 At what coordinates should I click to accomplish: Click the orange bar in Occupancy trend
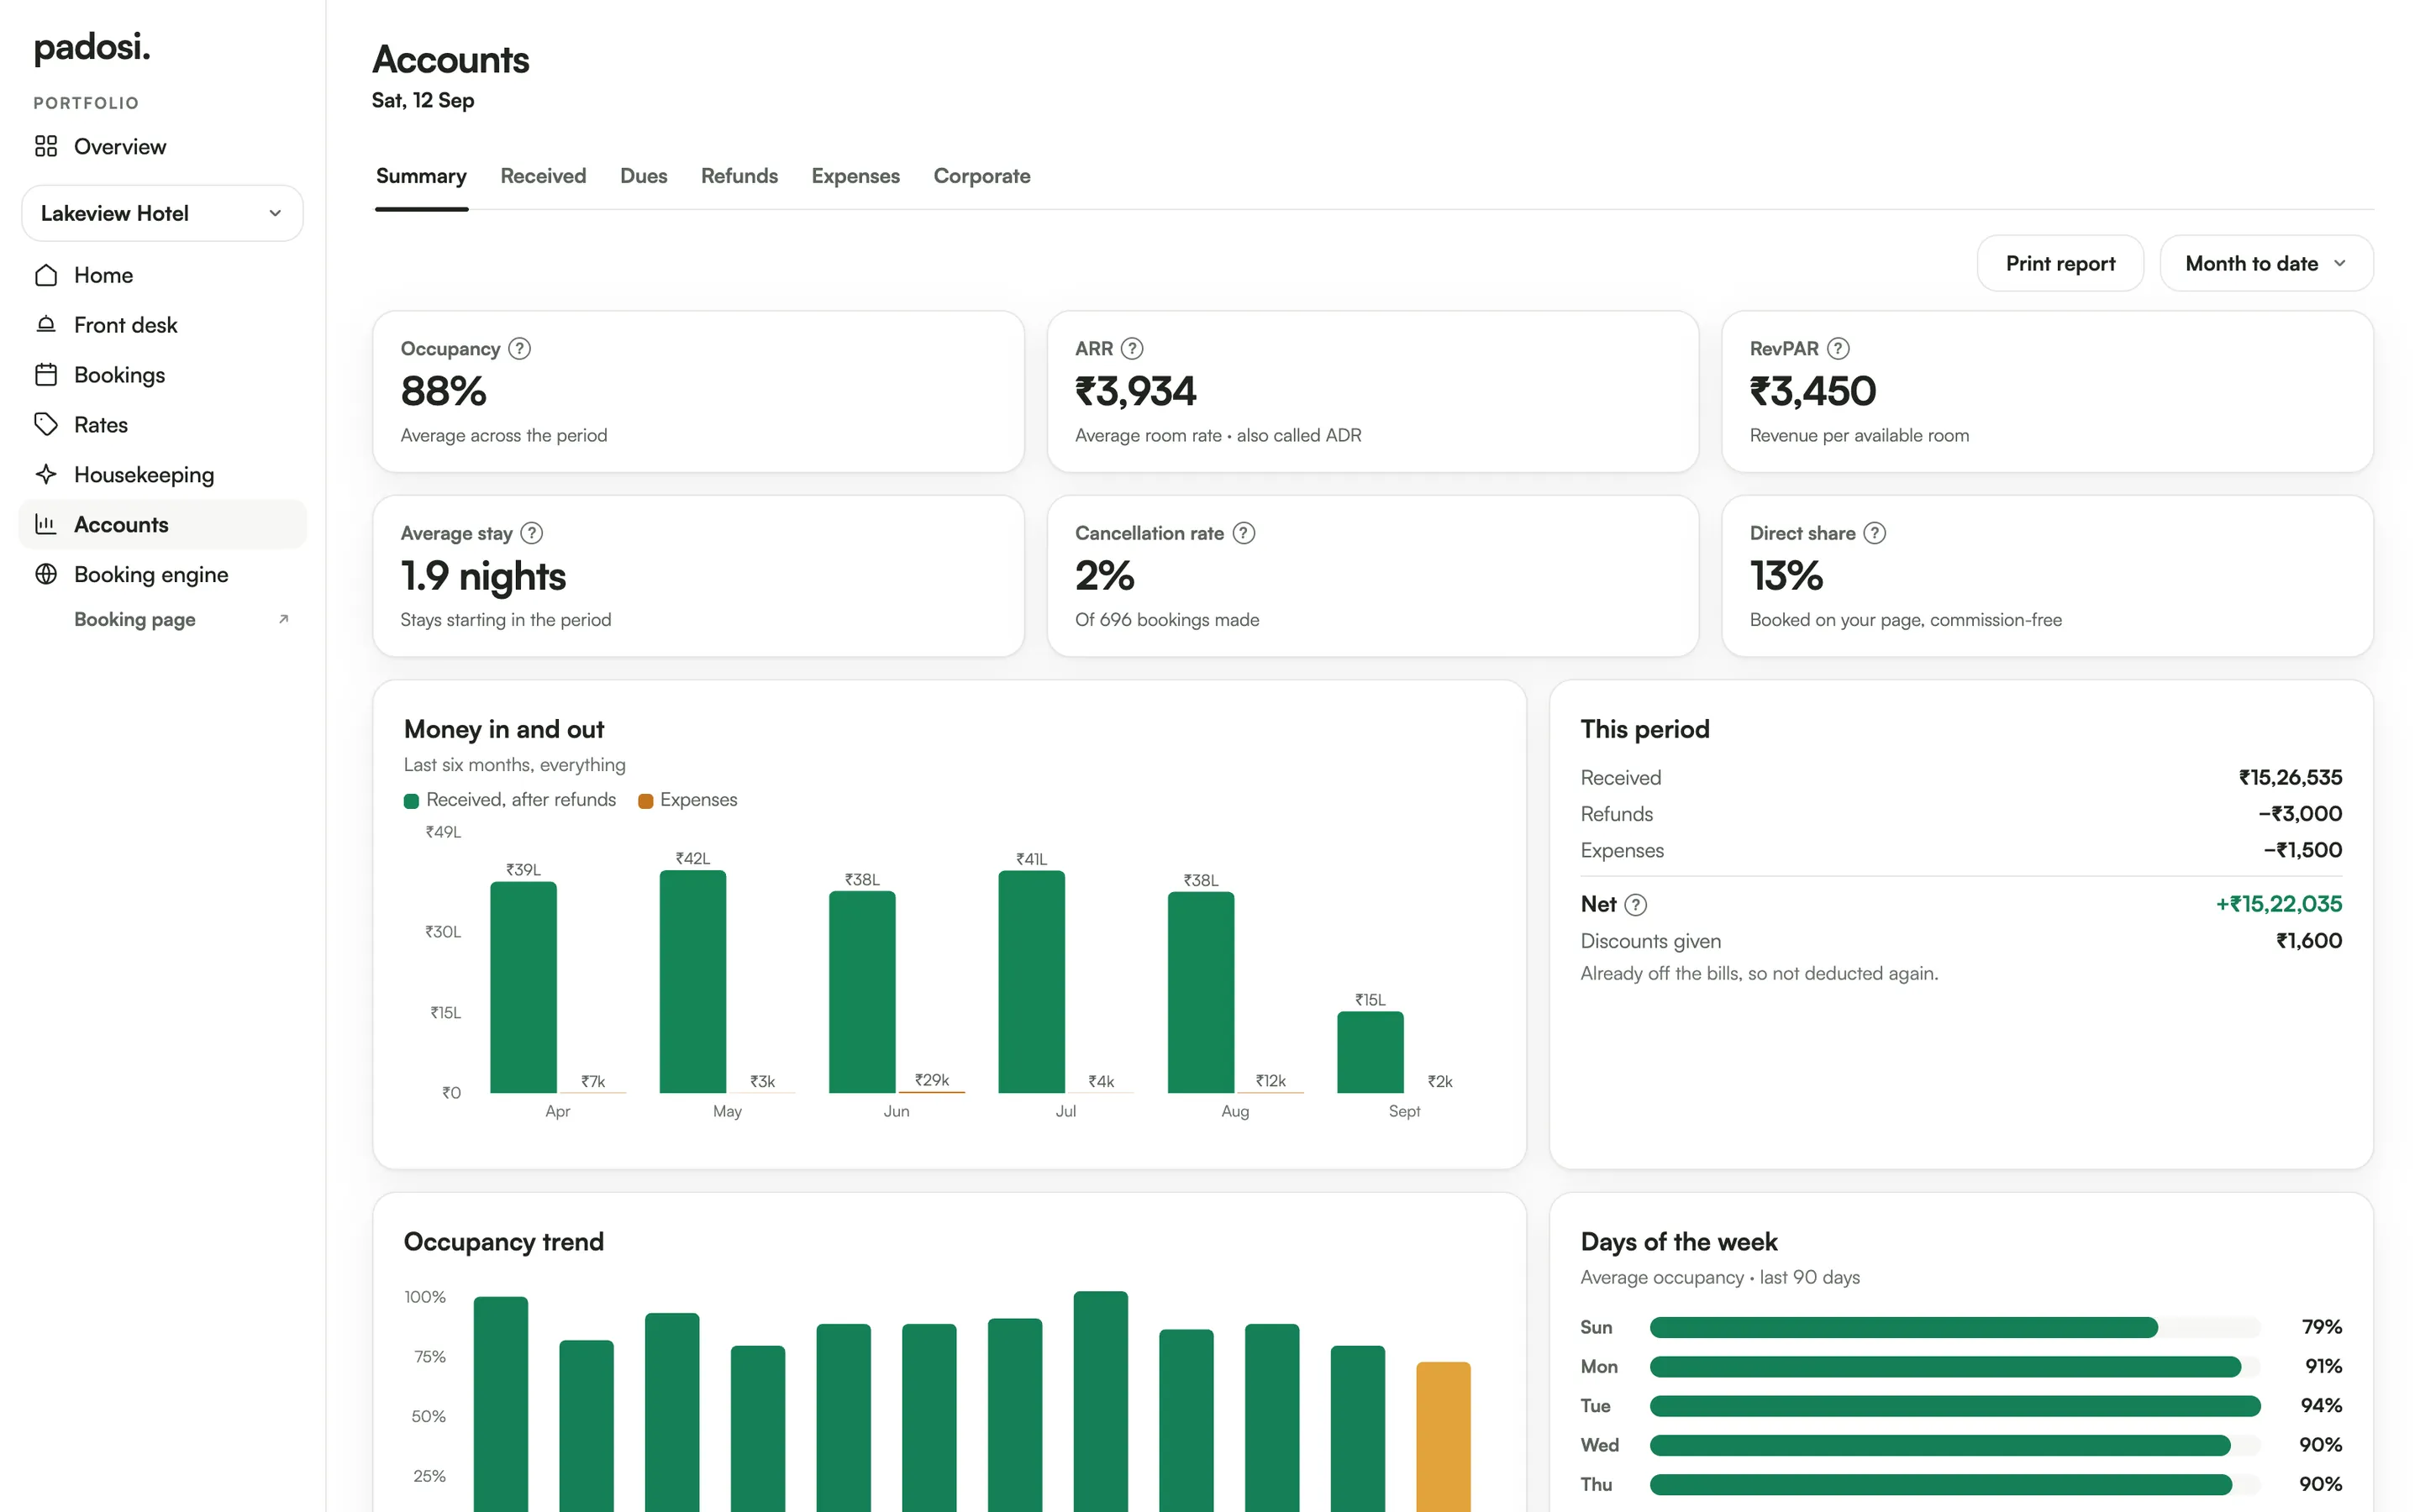(x=1442, y=1436)
